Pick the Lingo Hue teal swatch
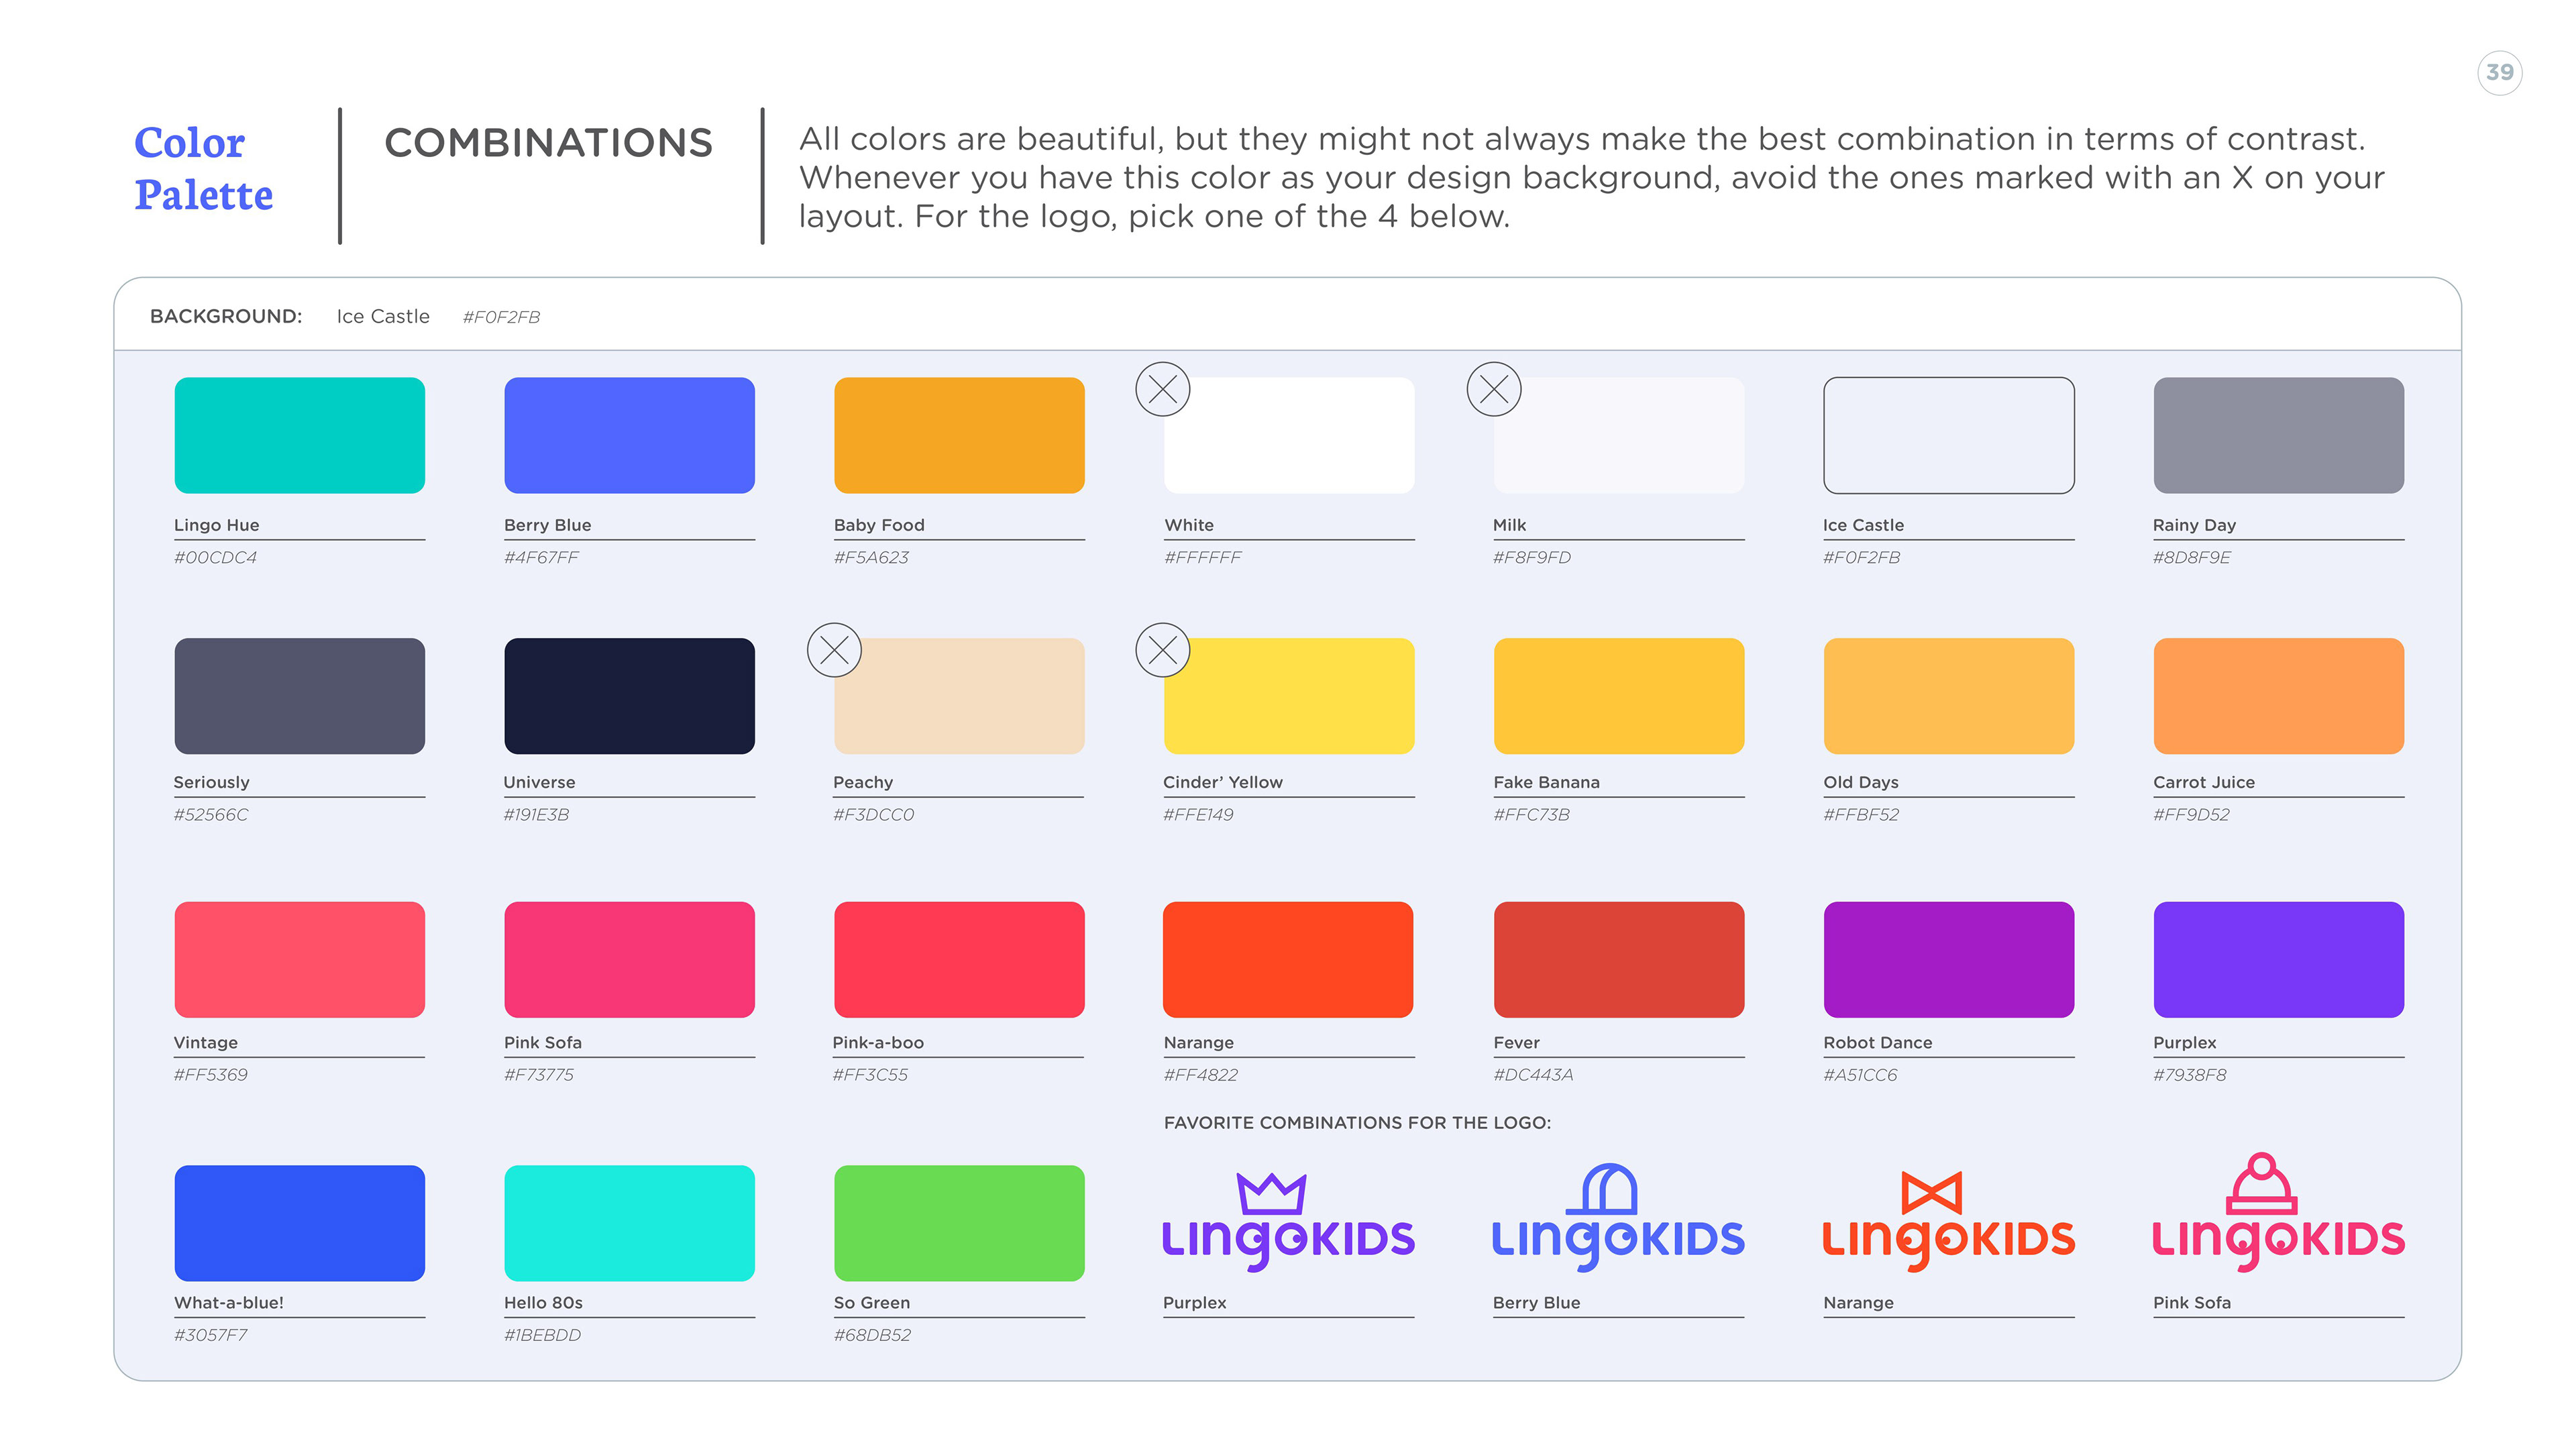The height and width of the screenshot is (1449, 2576). 299,435
